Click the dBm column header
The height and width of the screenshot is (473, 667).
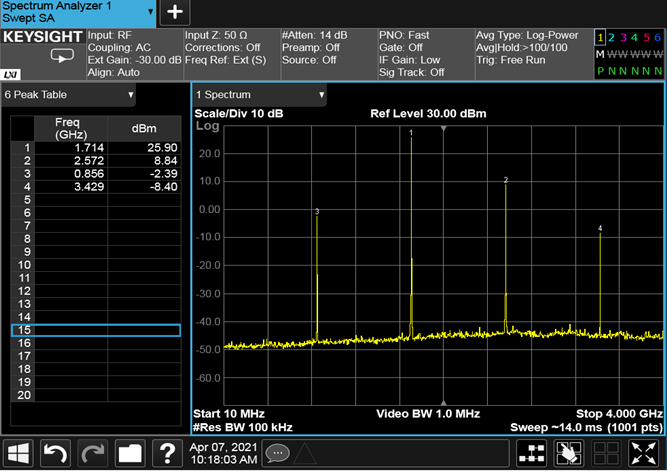144,128
